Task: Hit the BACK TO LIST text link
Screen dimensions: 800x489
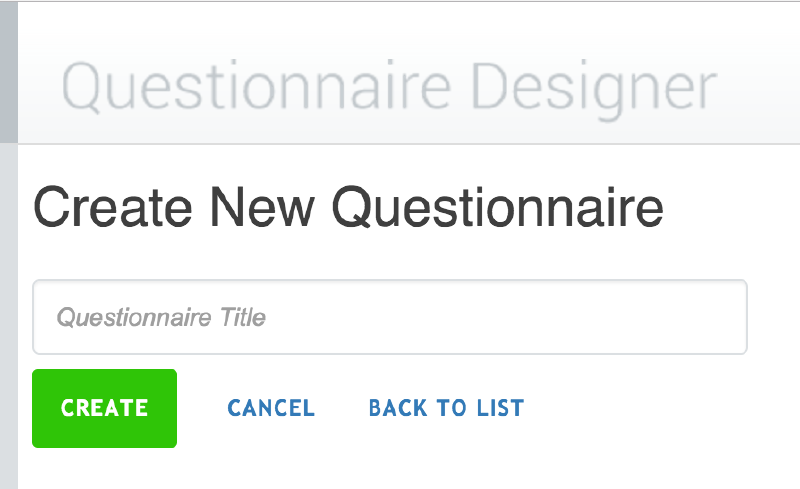Action: tap(446, 408)
